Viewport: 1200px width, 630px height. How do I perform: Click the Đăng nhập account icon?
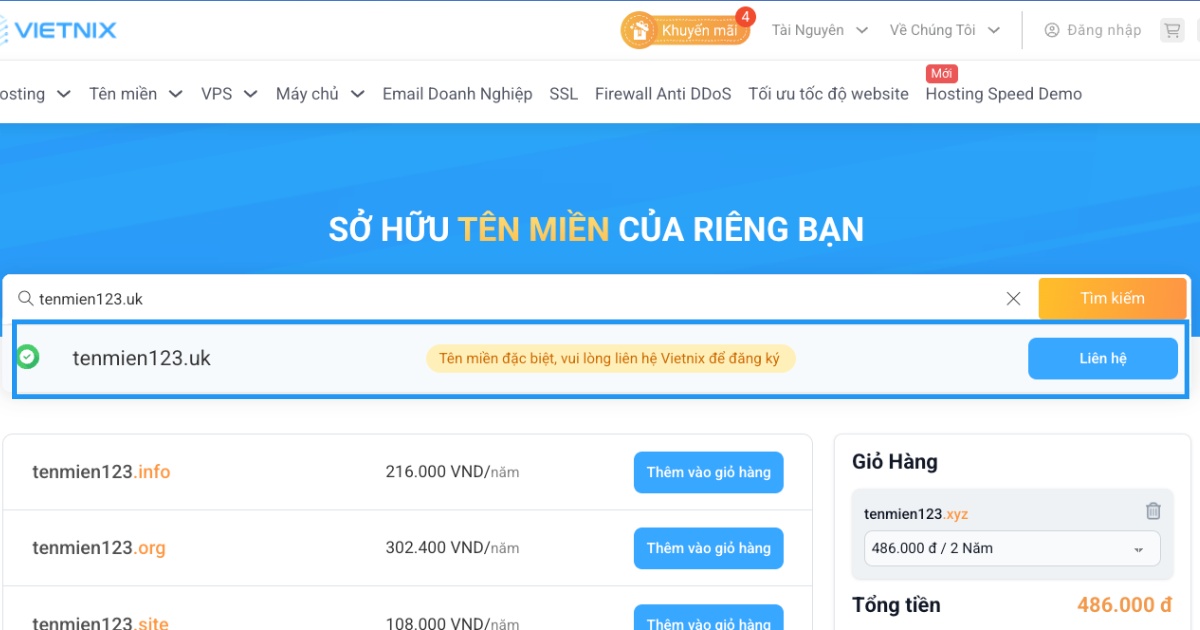(1050, 29)
